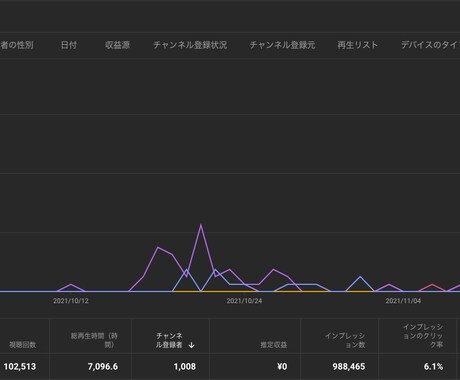Switch to the 日付 tab
Image resolution: width=460 pixels, height=380 pixels.
pyautogui.click(x=69, y=45)
